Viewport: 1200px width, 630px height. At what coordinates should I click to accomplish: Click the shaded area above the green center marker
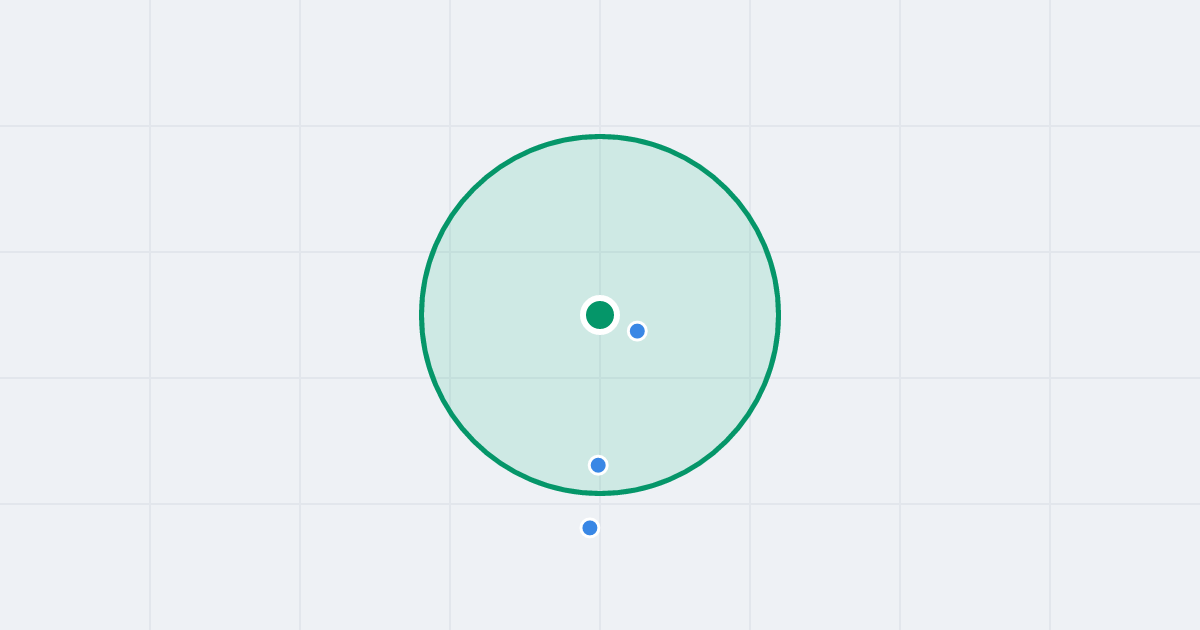[600, 220]
